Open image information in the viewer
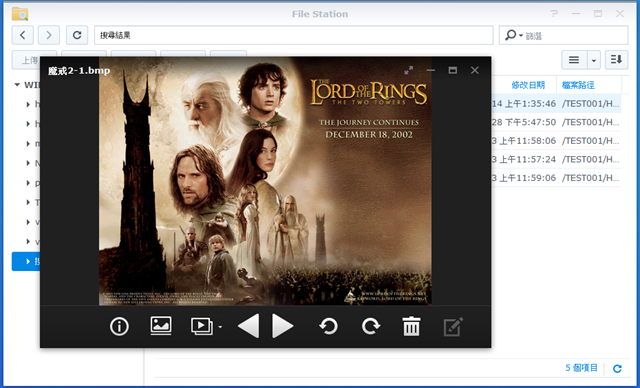The width and height of the screenshot is (640, 388). [x=119, y=326]
